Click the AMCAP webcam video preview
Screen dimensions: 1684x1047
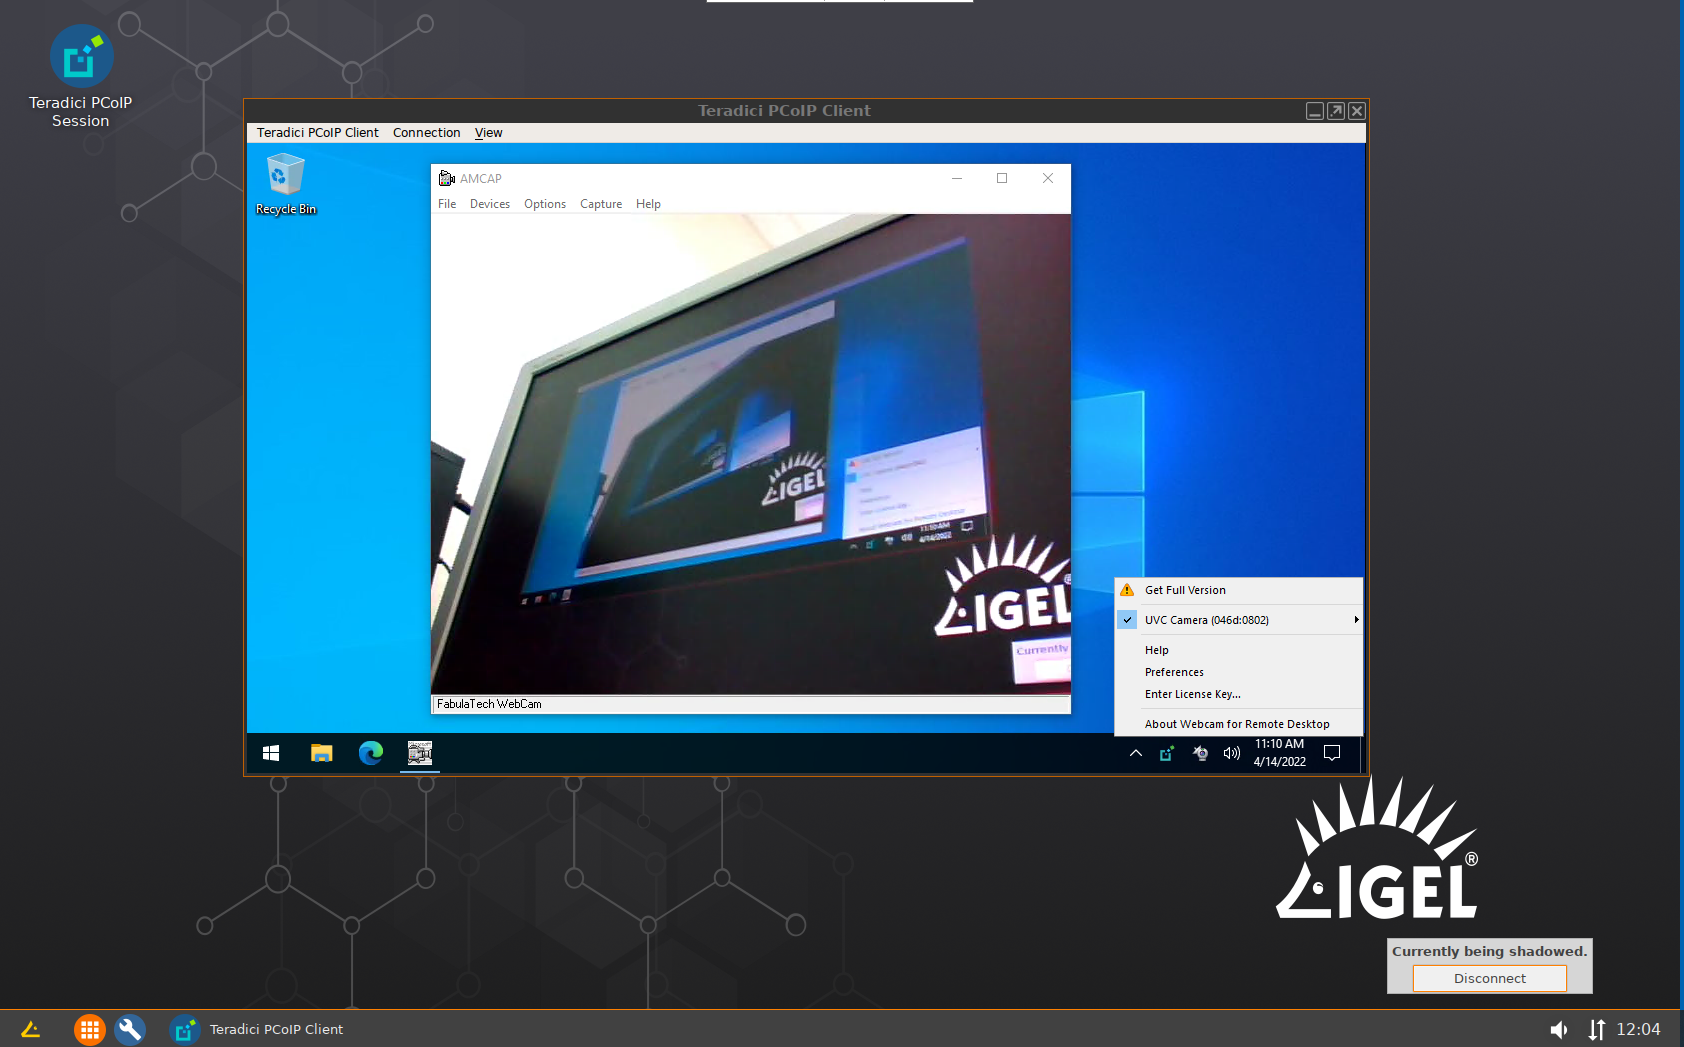(x=751, y=454)
